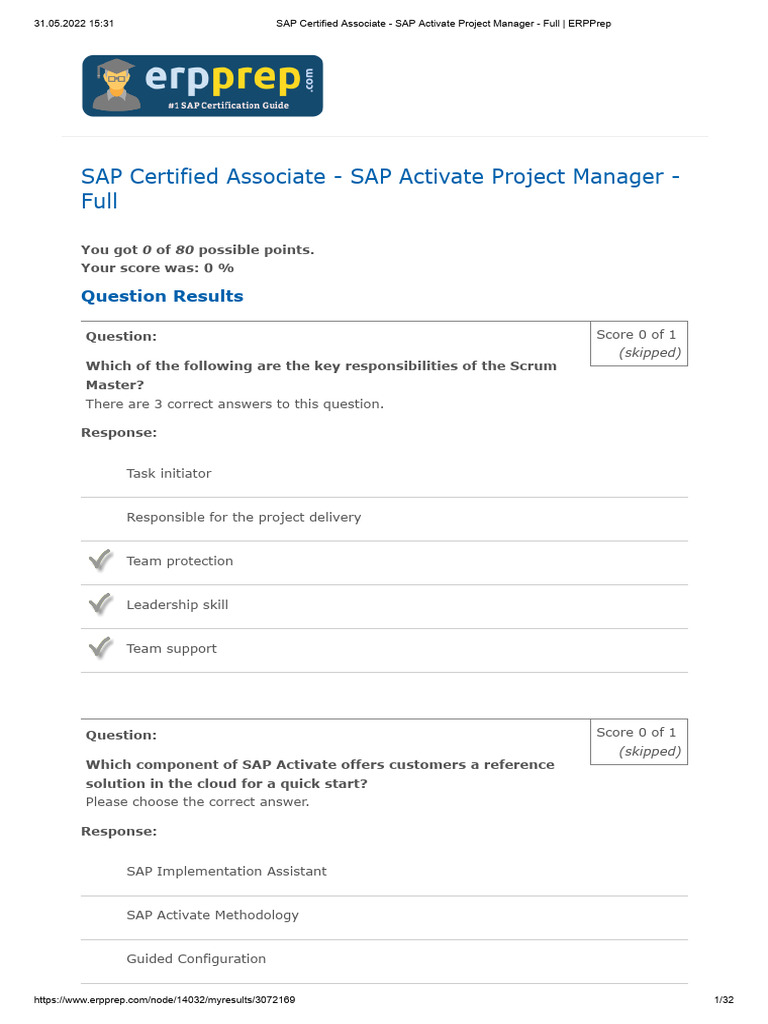Click the Your score was 0 % line
Viewport: 768px width, 1024px height.
pos(157,268)
